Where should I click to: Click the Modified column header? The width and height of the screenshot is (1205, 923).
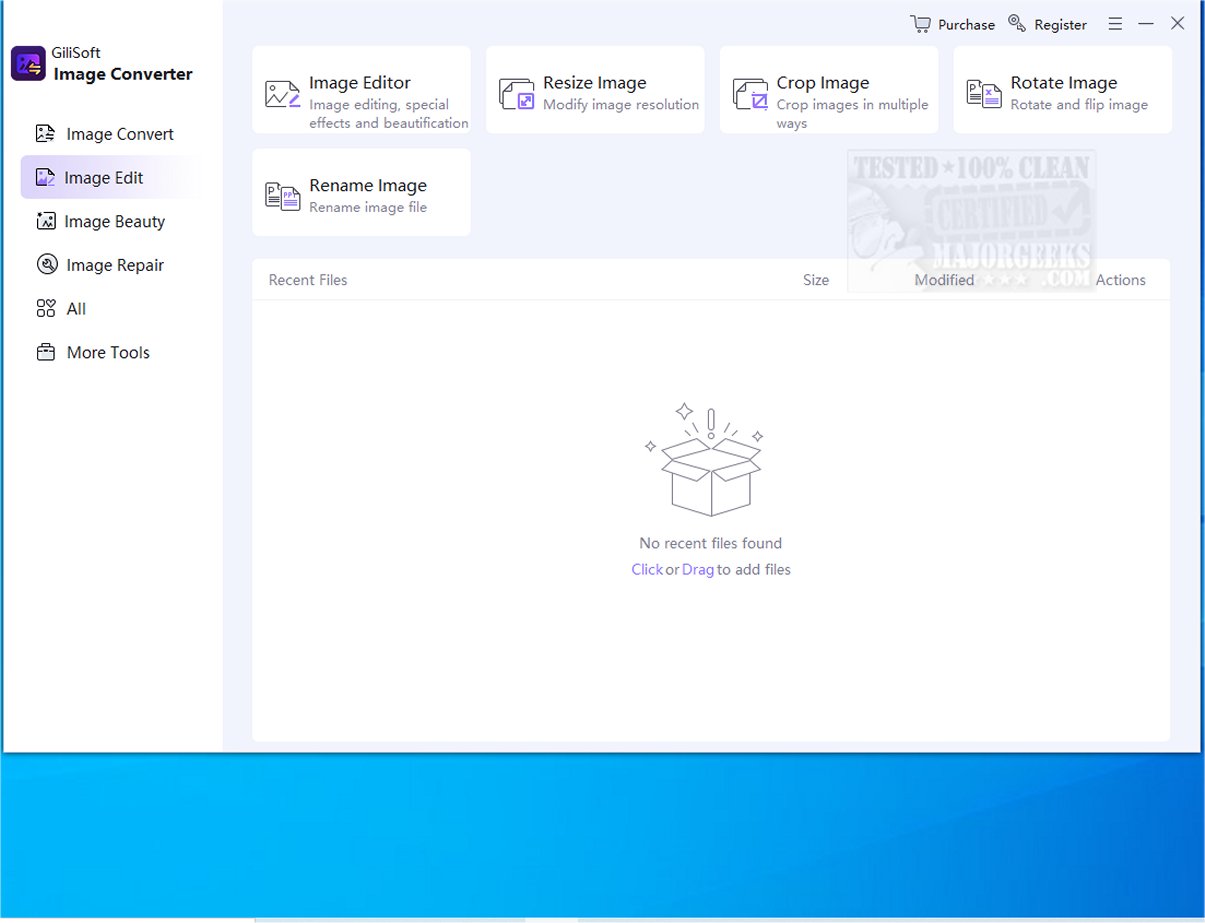click(x=944, y=280)
